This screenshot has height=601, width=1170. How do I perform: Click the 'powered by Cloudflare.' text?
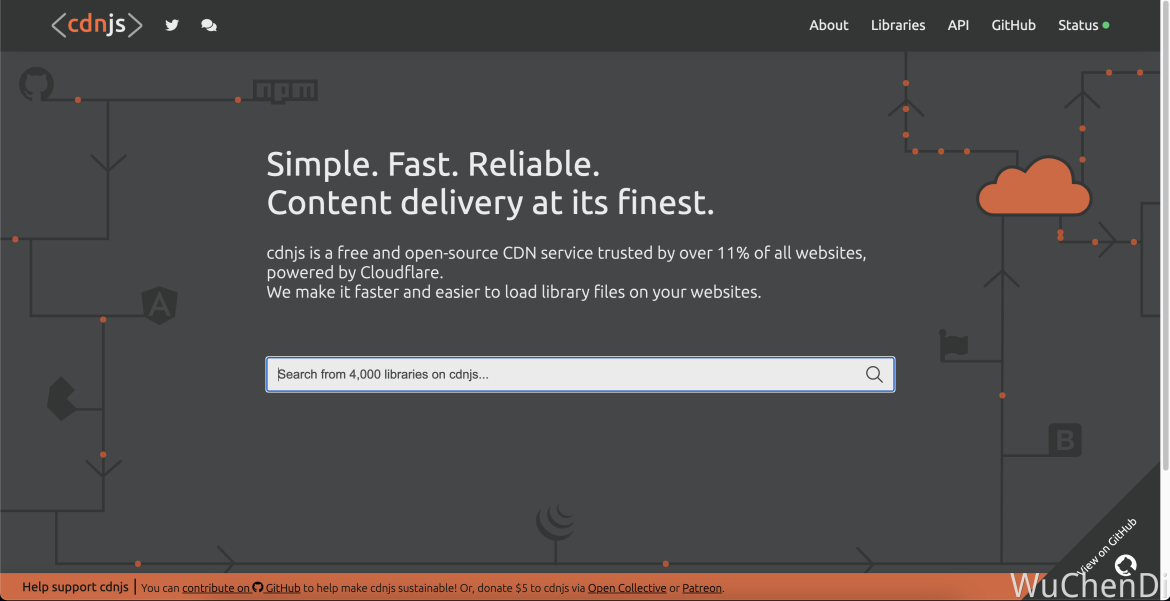[354, 273]
